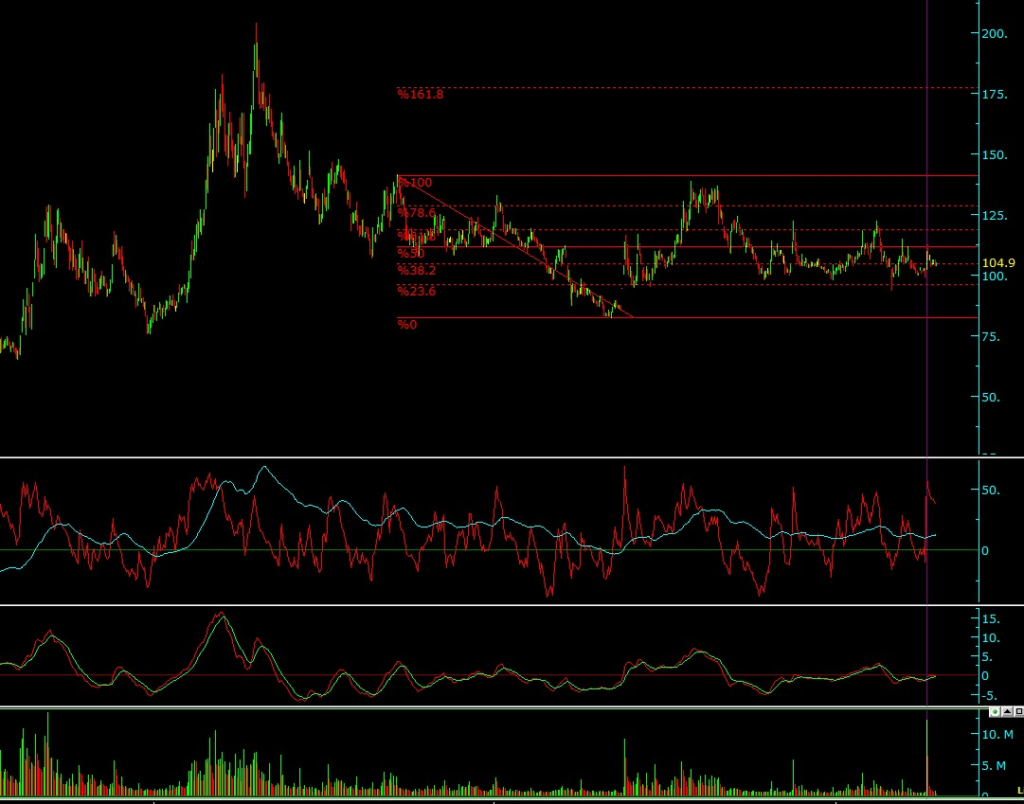This screenshot has height=804, width=1024.
Task: Select the %161.8 Fibonacci extension label
Action: click(x=419, y=94)
